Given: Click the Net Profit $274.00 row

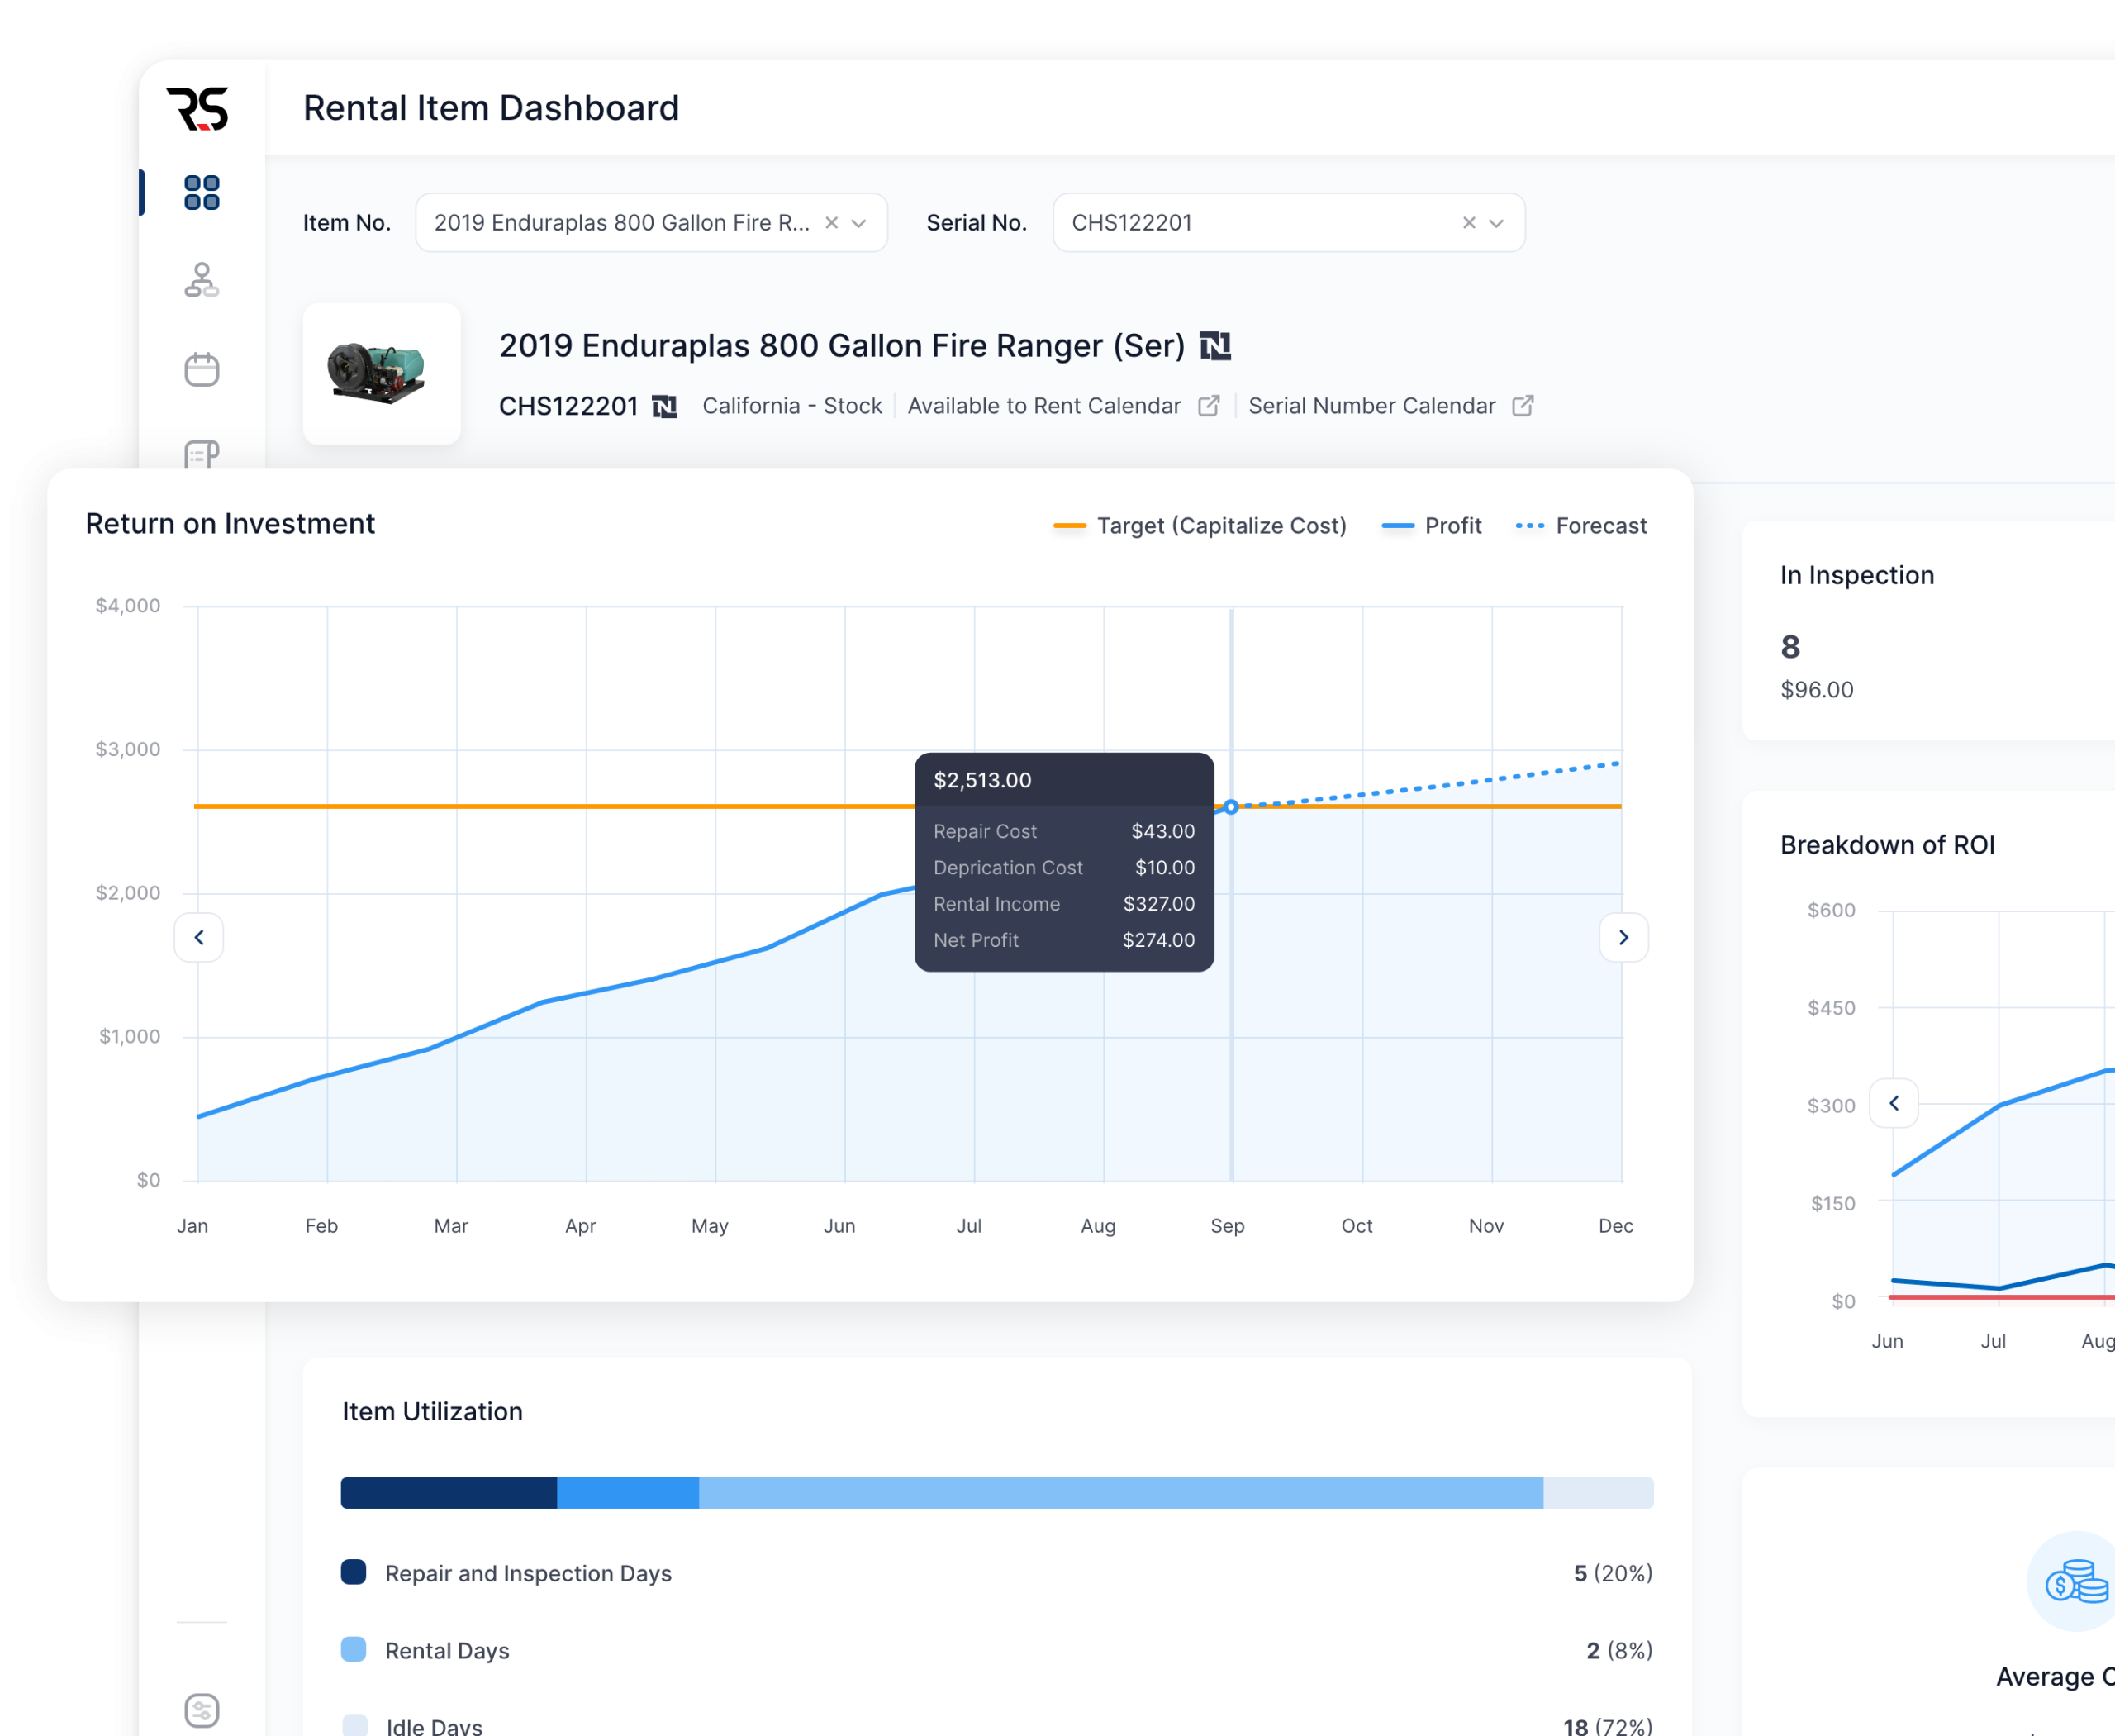Looking at the screenshot, I should (1064, 940).
